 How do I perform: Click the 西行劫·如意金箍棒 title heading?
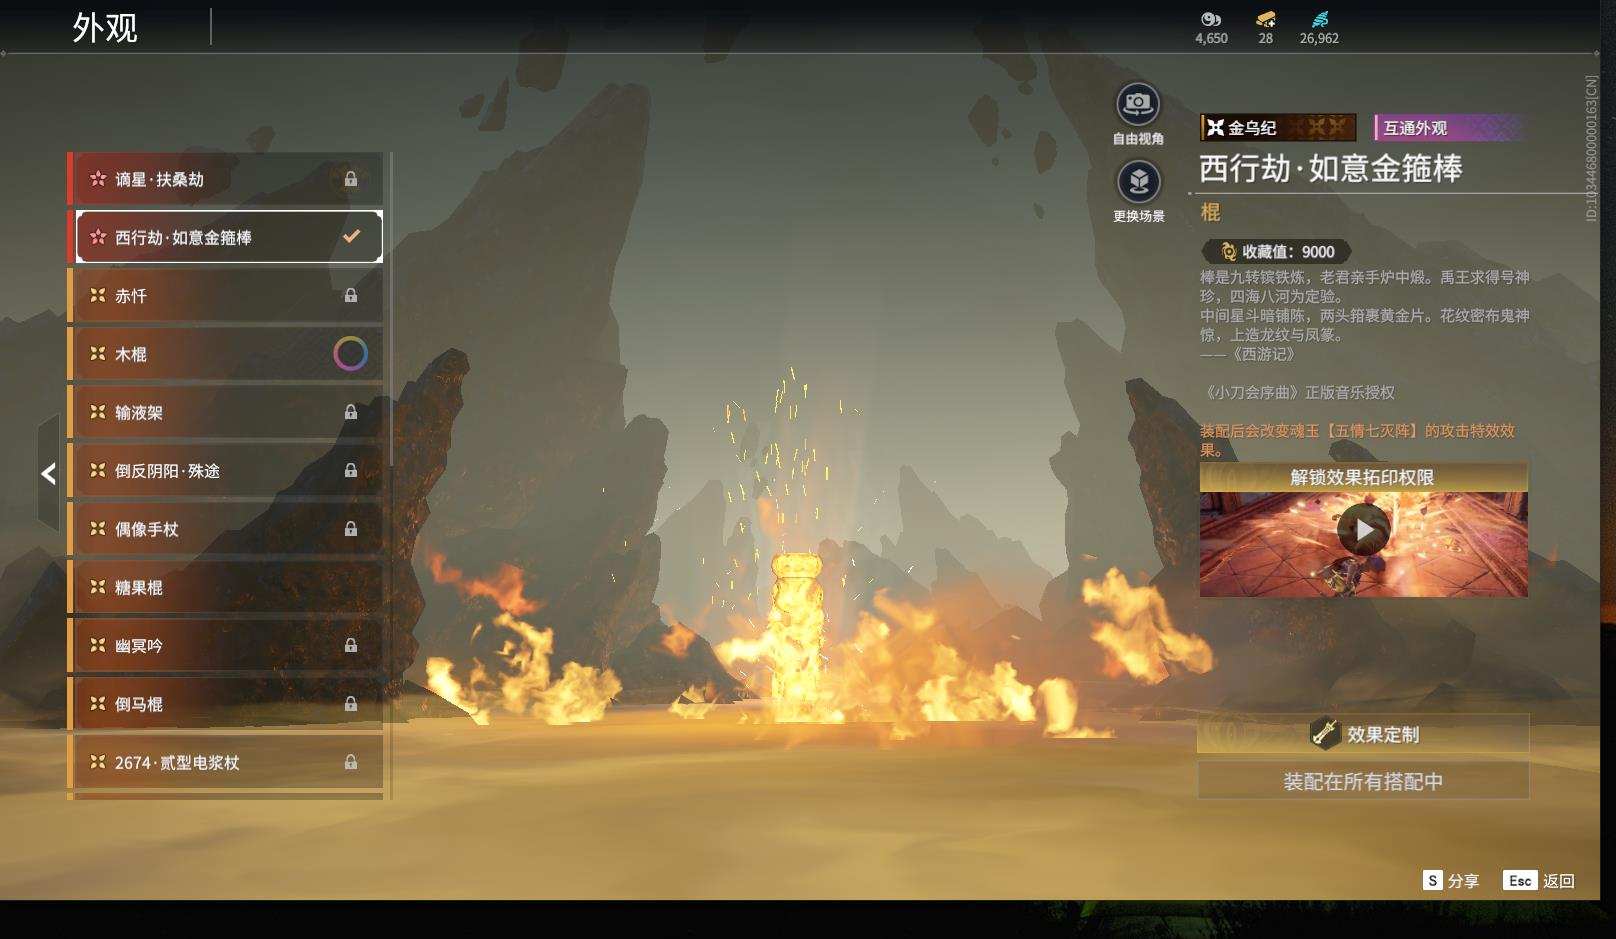[x=1331, y=168]
